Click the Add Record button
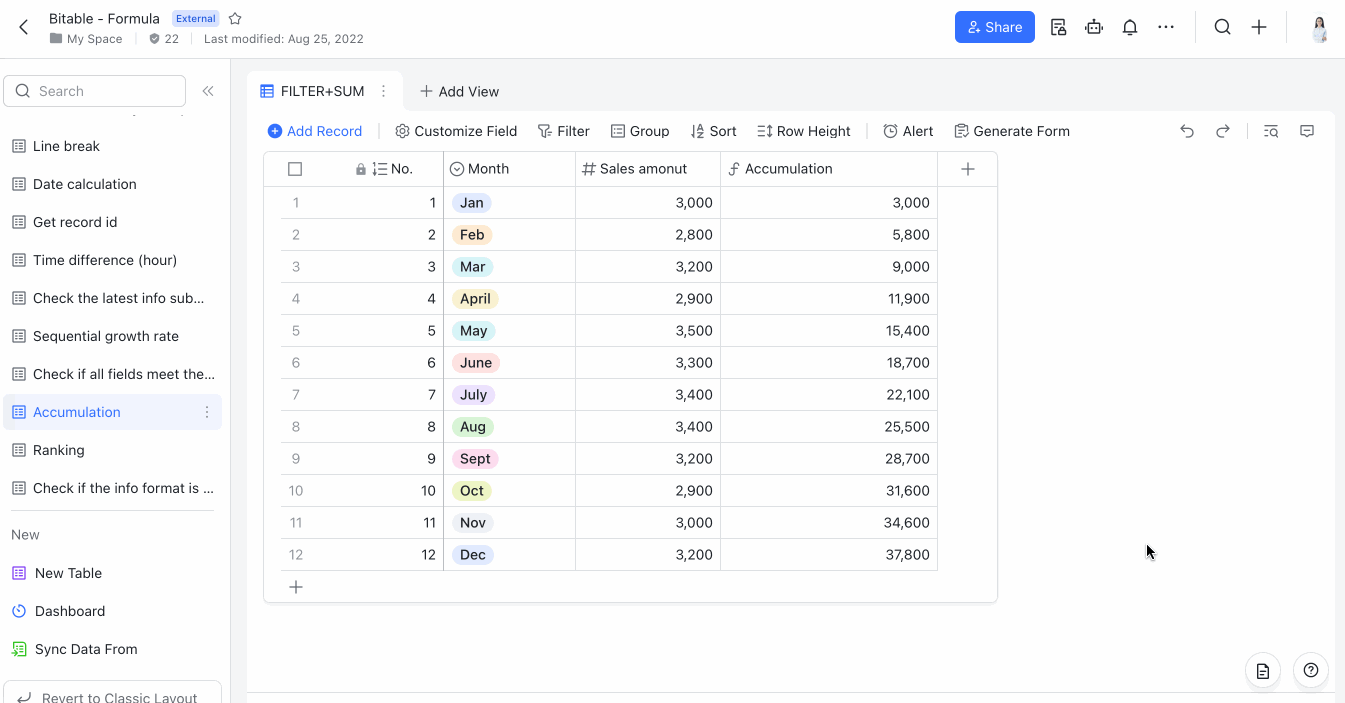Viewport: 1345px width, 703px height. click(315, 131)
